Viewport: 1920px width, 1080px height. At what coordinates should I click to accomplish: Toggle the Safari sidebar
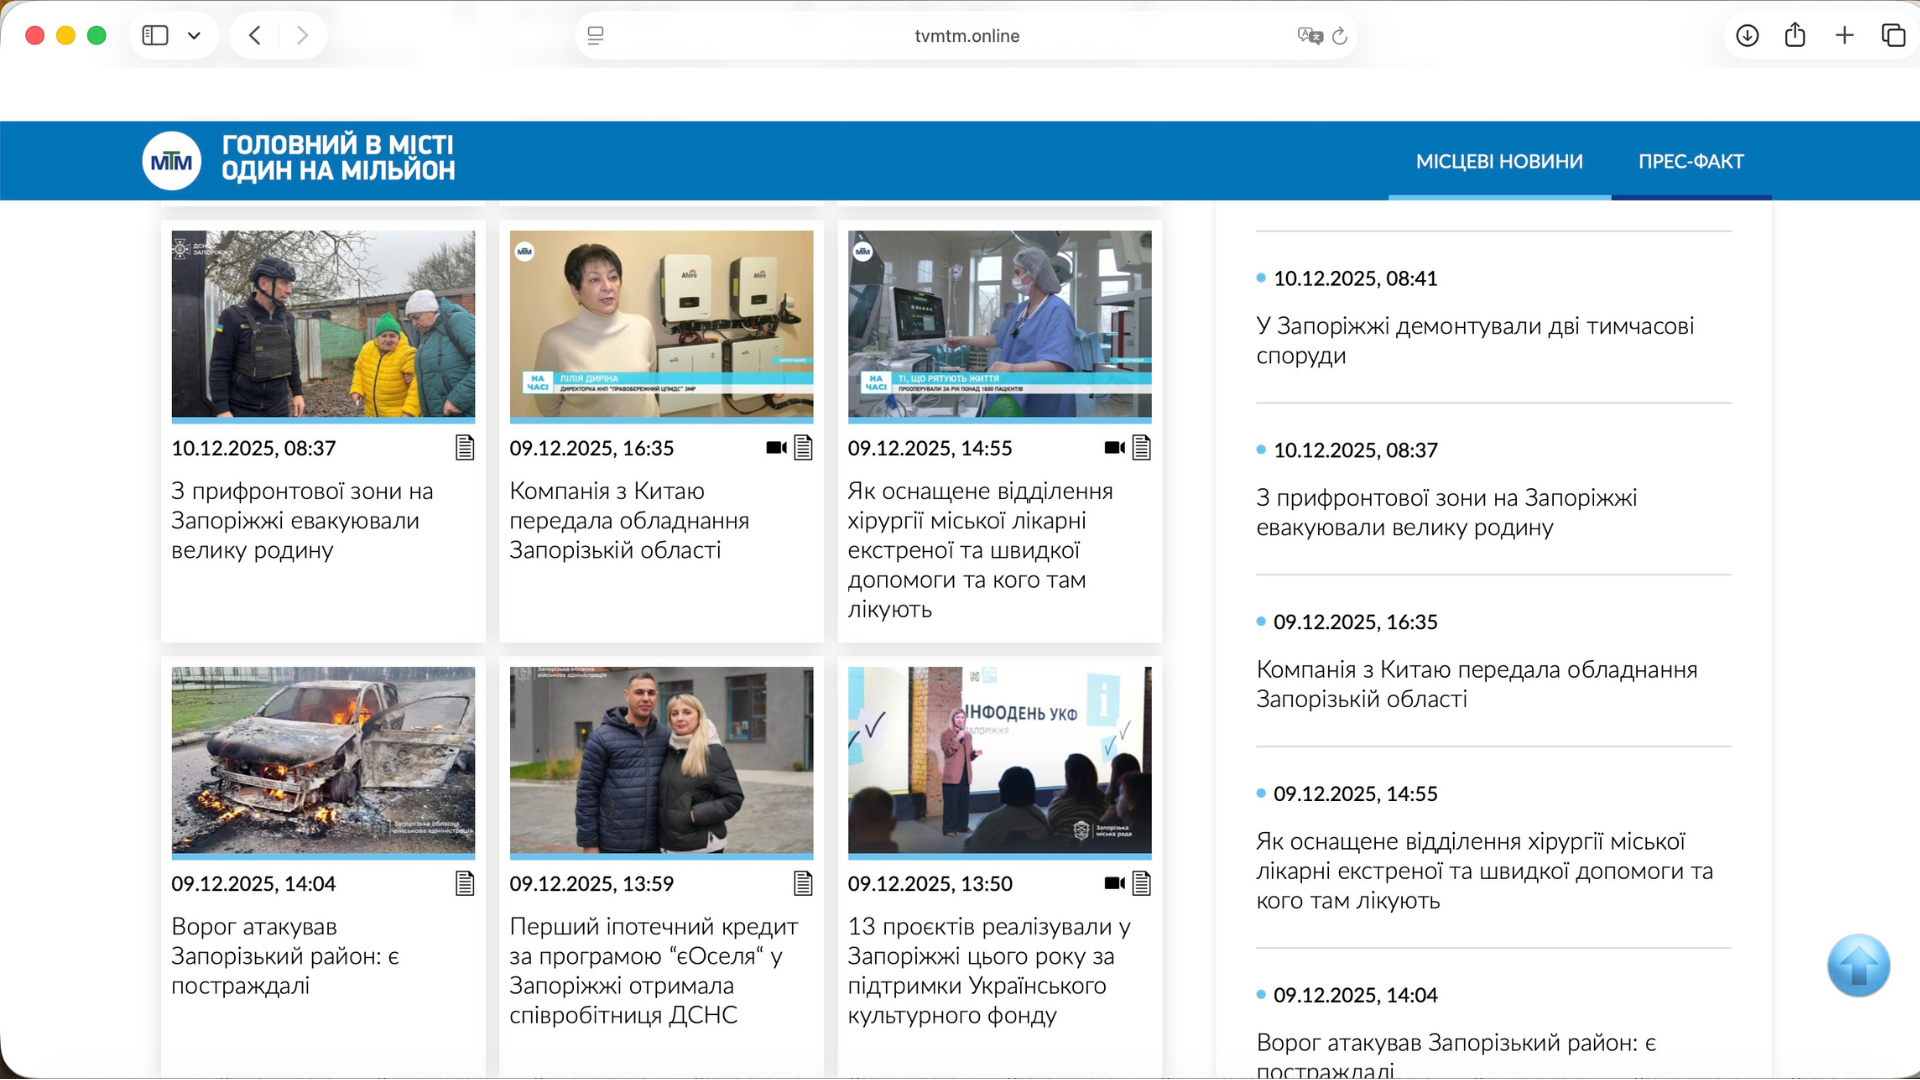[154, 35]
